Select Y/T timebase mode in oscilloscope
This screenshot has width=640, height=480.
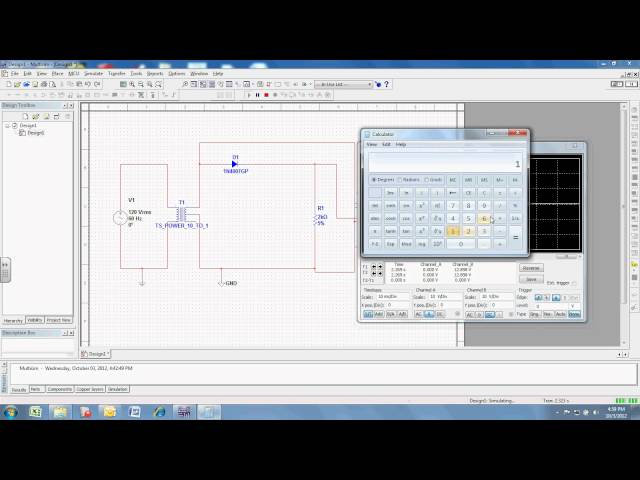(368, 314)
